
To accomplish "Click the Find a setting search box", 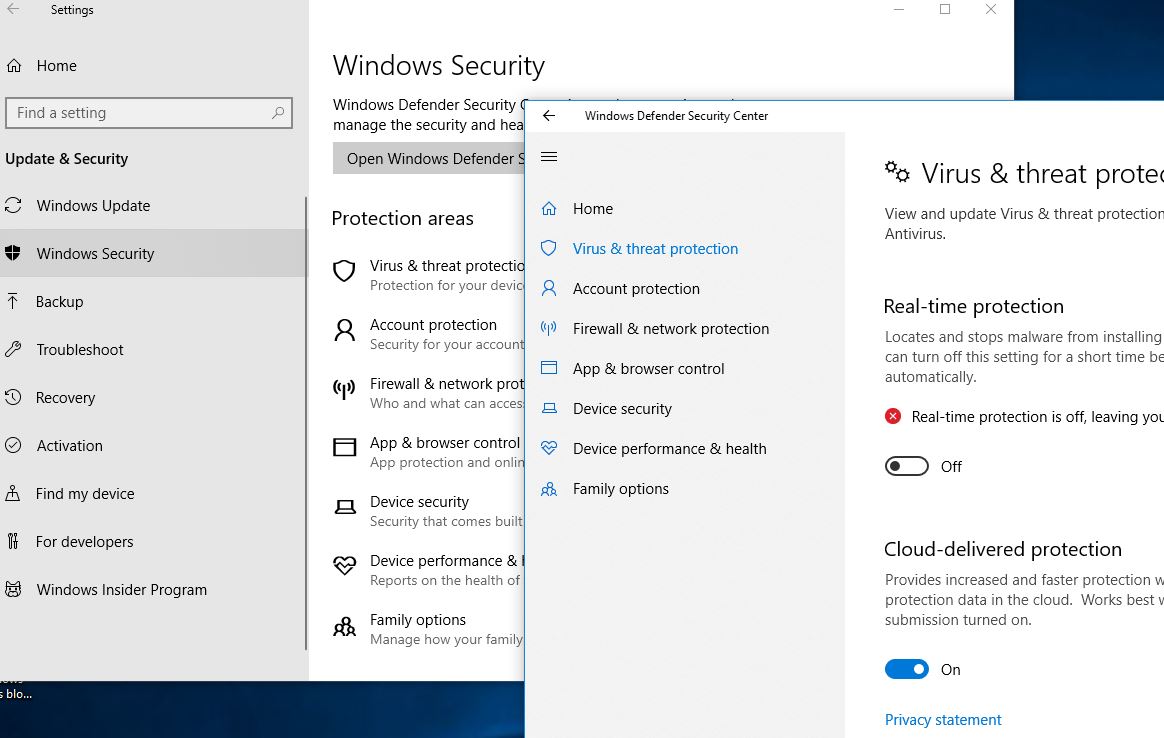I will pos(140,113).
